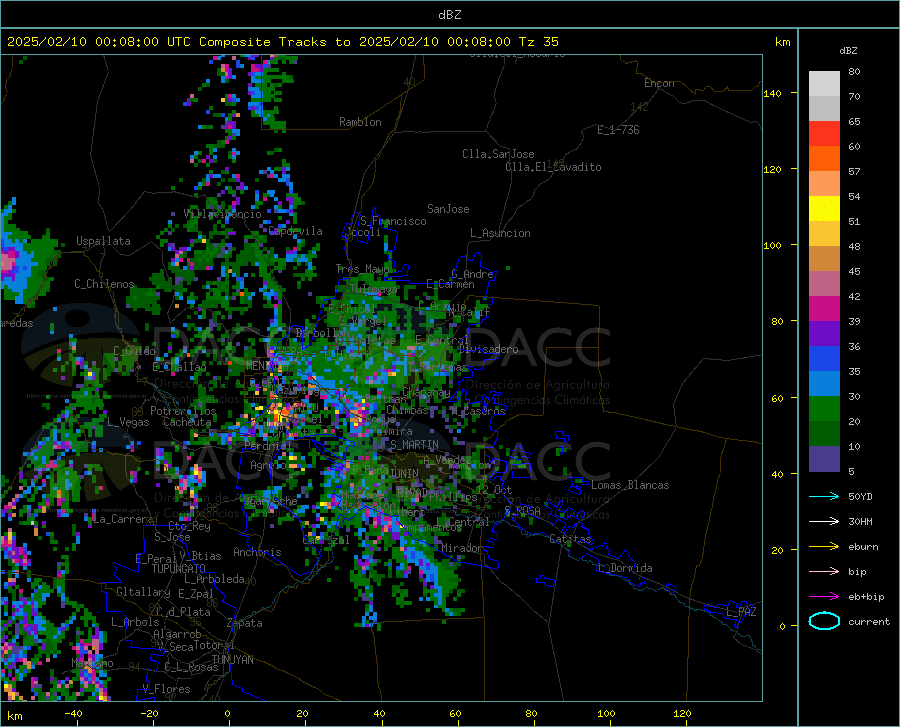900x727 pixels.
Task: Click the S_Francisco place label
Action: (393, 221)
